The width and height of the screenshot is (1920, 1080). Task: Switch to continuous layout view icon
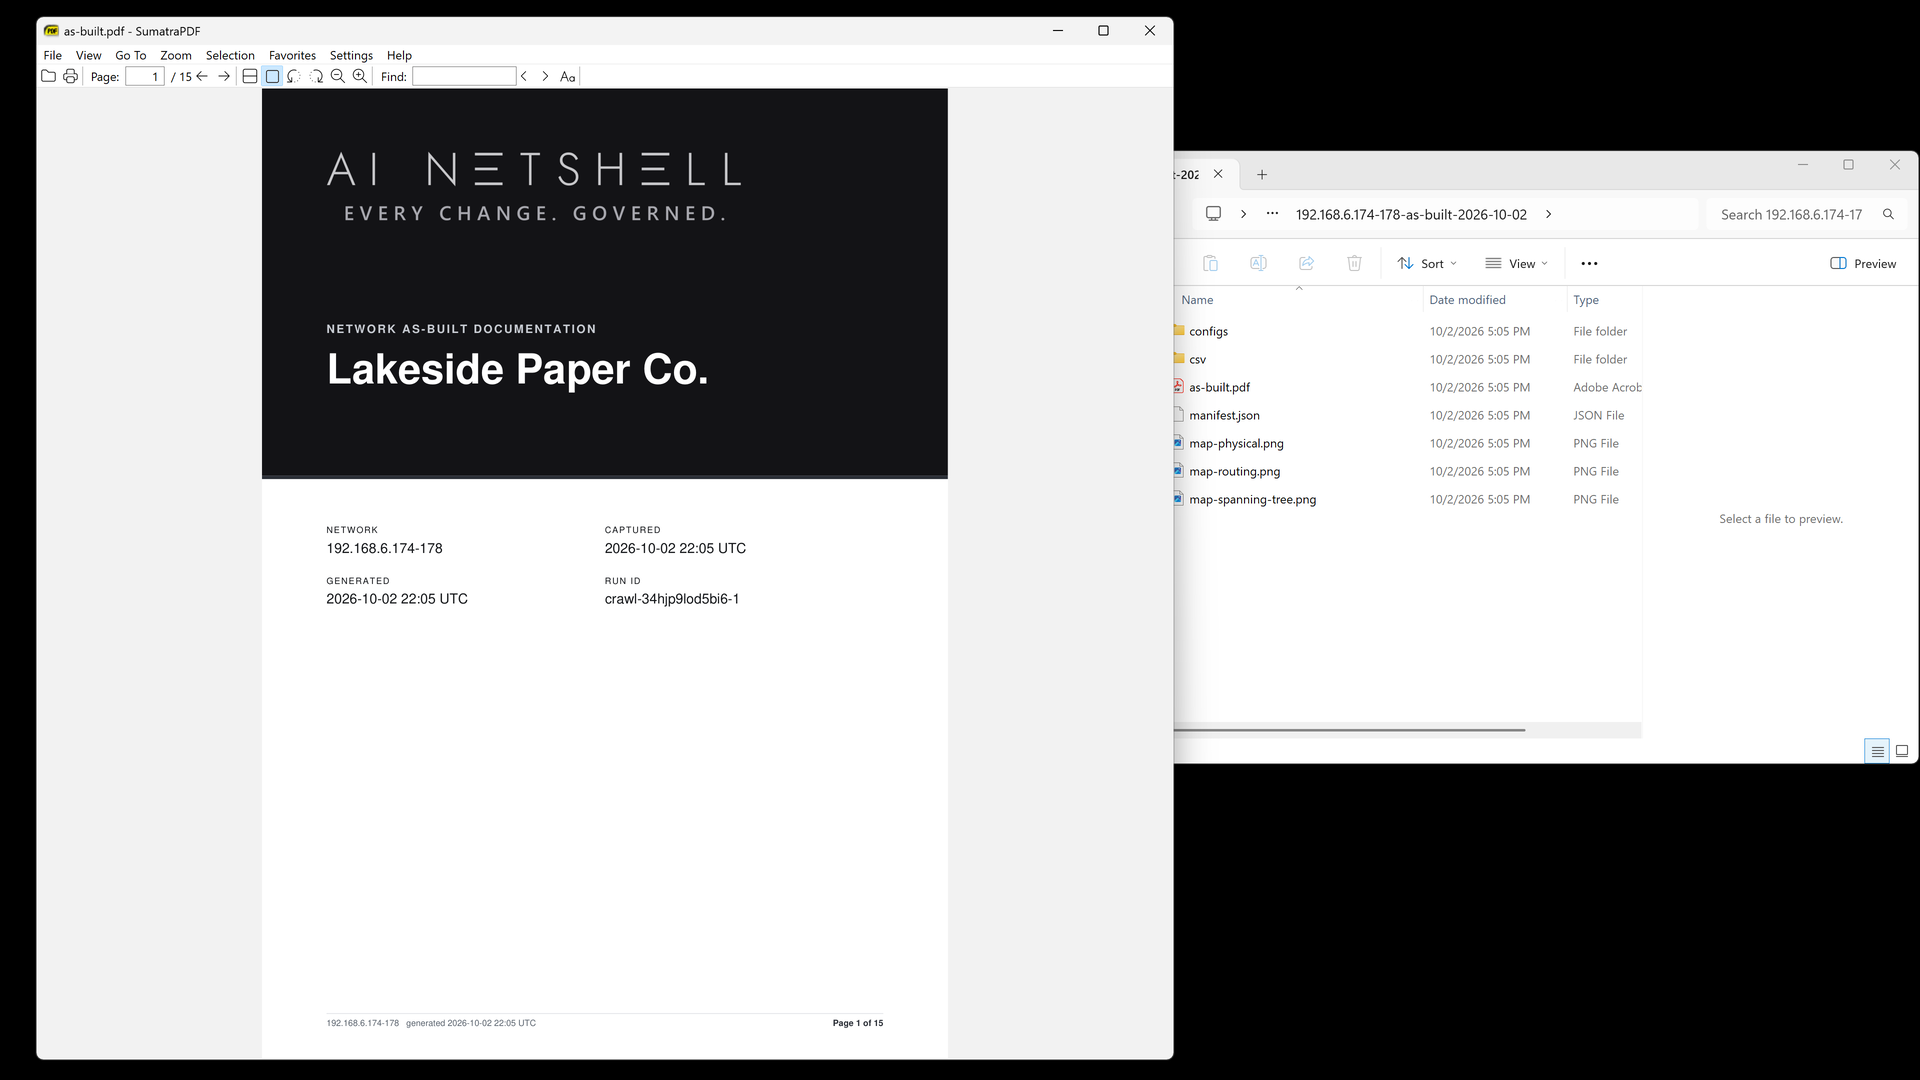[x=250, y=76]
